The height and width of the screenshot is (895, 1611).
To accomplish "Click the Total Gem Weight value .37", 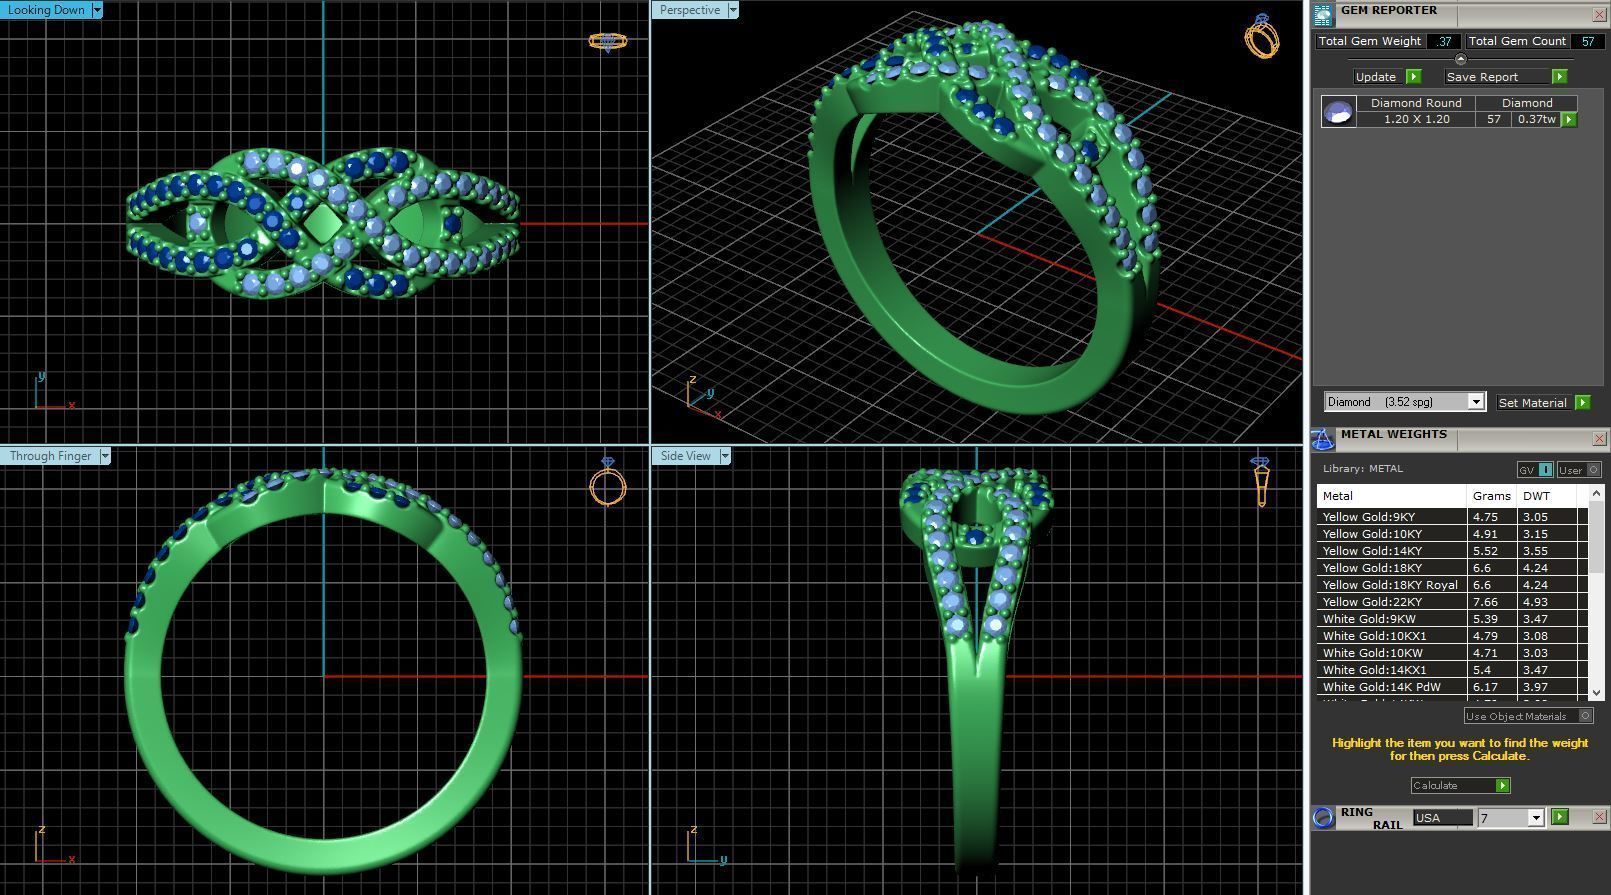I will (1443, 41).
